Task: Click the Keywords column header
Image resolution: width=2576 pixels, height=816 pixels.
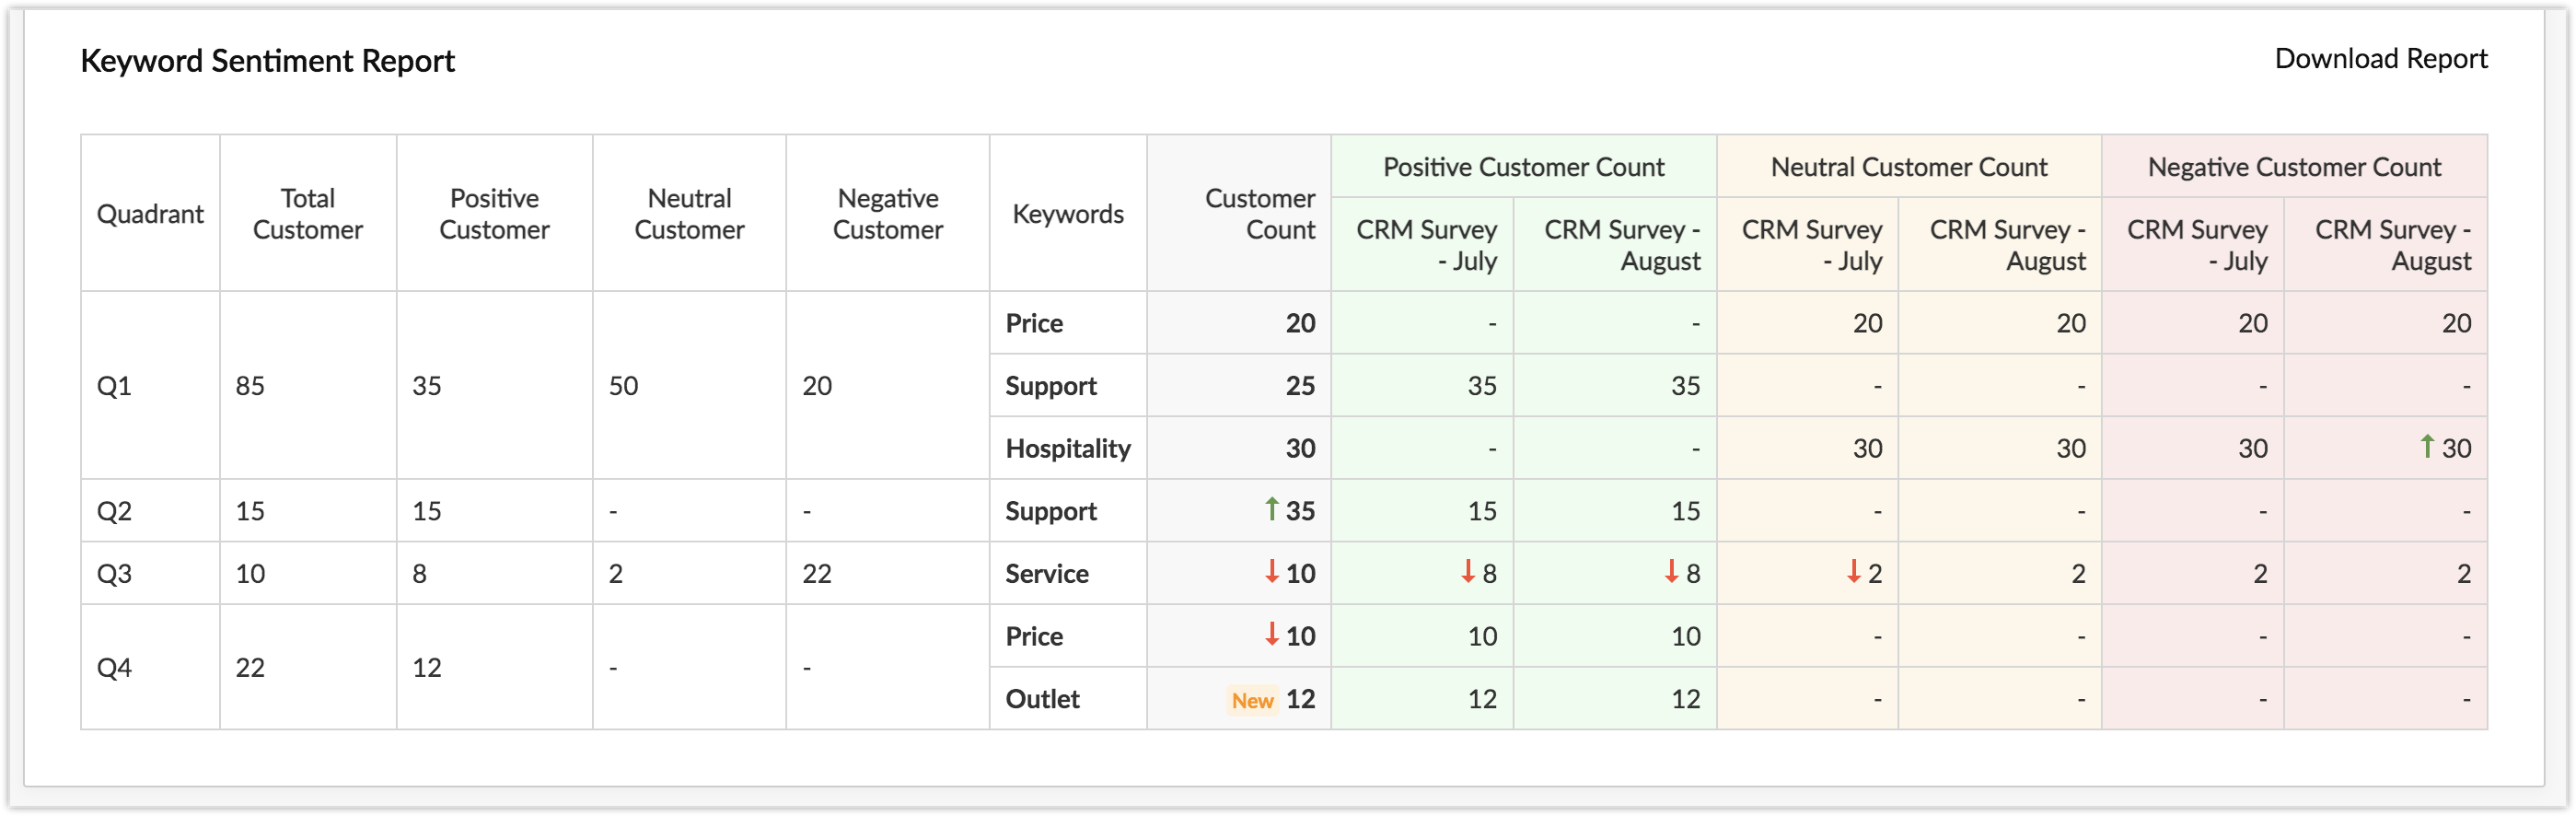Action: coord(1067,214)
